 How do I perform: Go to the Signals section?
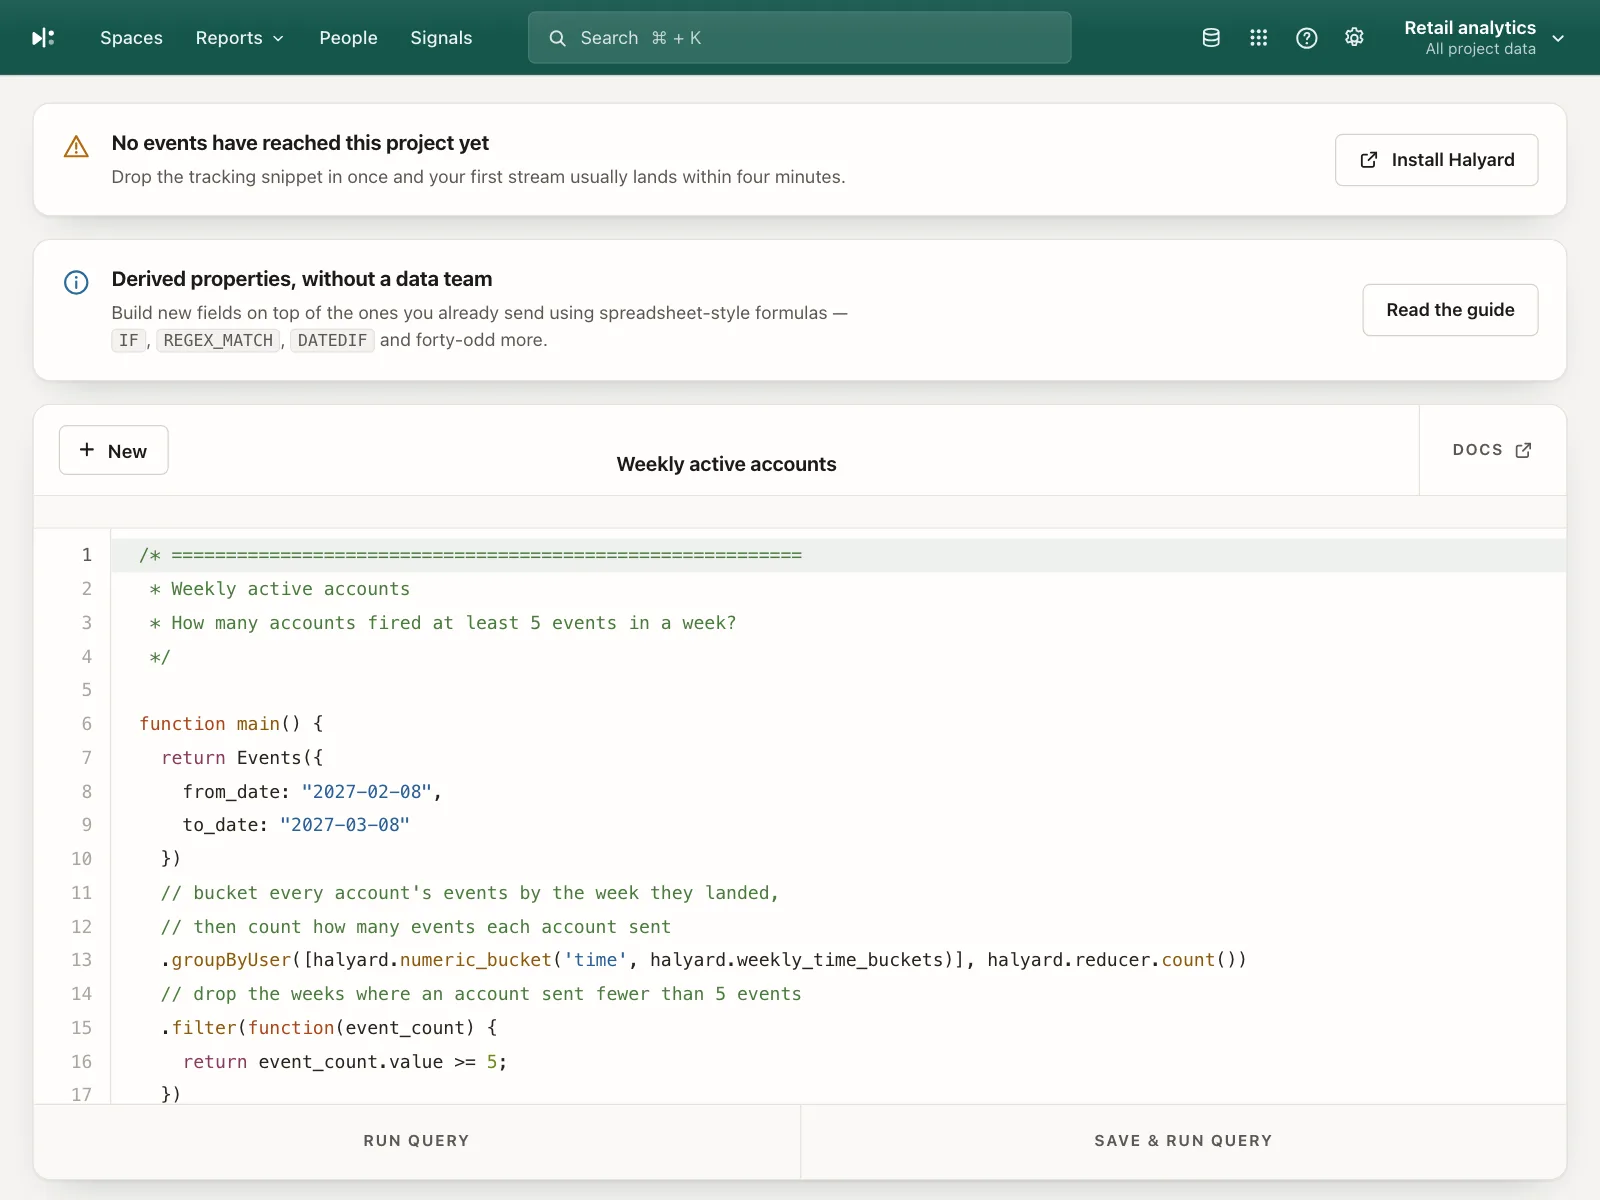tap(441, 38)
